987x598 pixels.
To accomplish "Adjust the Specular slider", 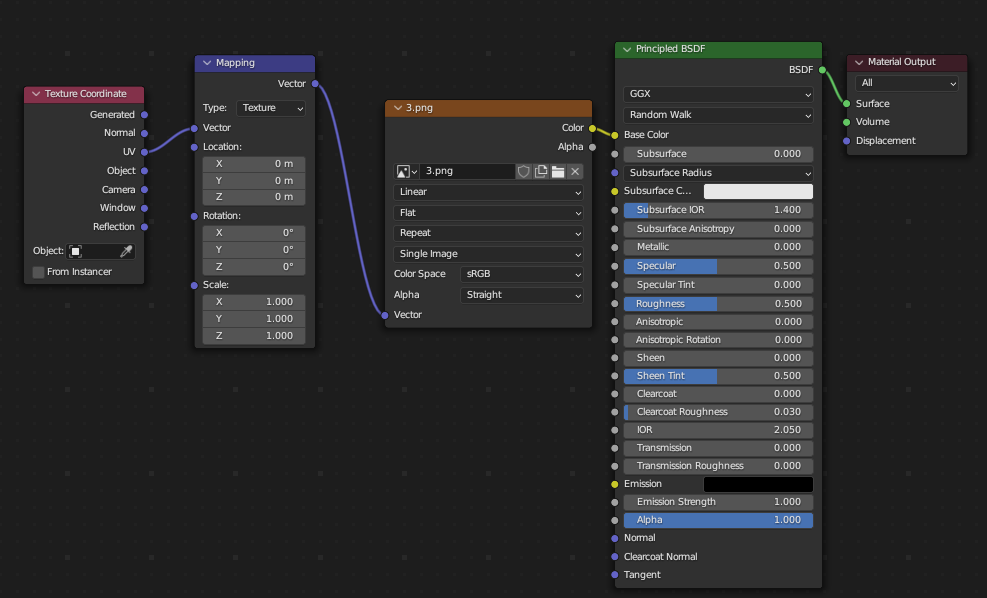I will (718, 266).
